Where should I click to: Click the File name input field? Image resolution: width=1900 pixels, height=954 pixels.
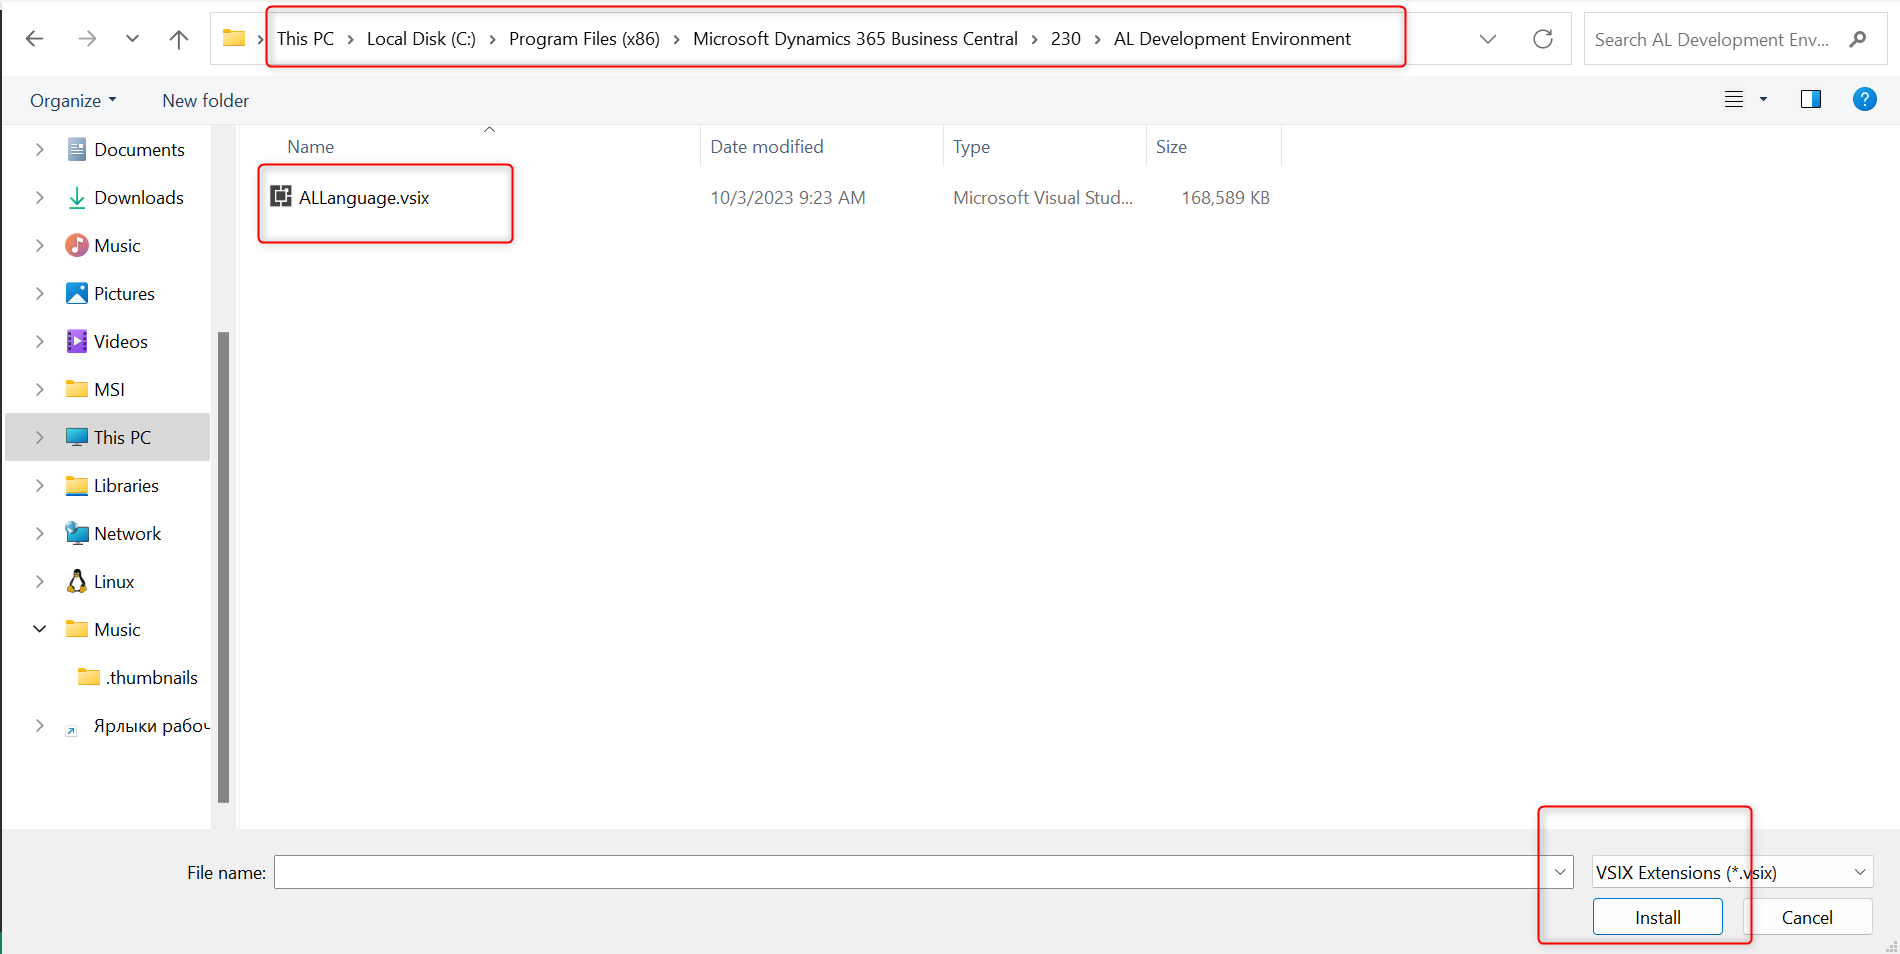(910, 872)
